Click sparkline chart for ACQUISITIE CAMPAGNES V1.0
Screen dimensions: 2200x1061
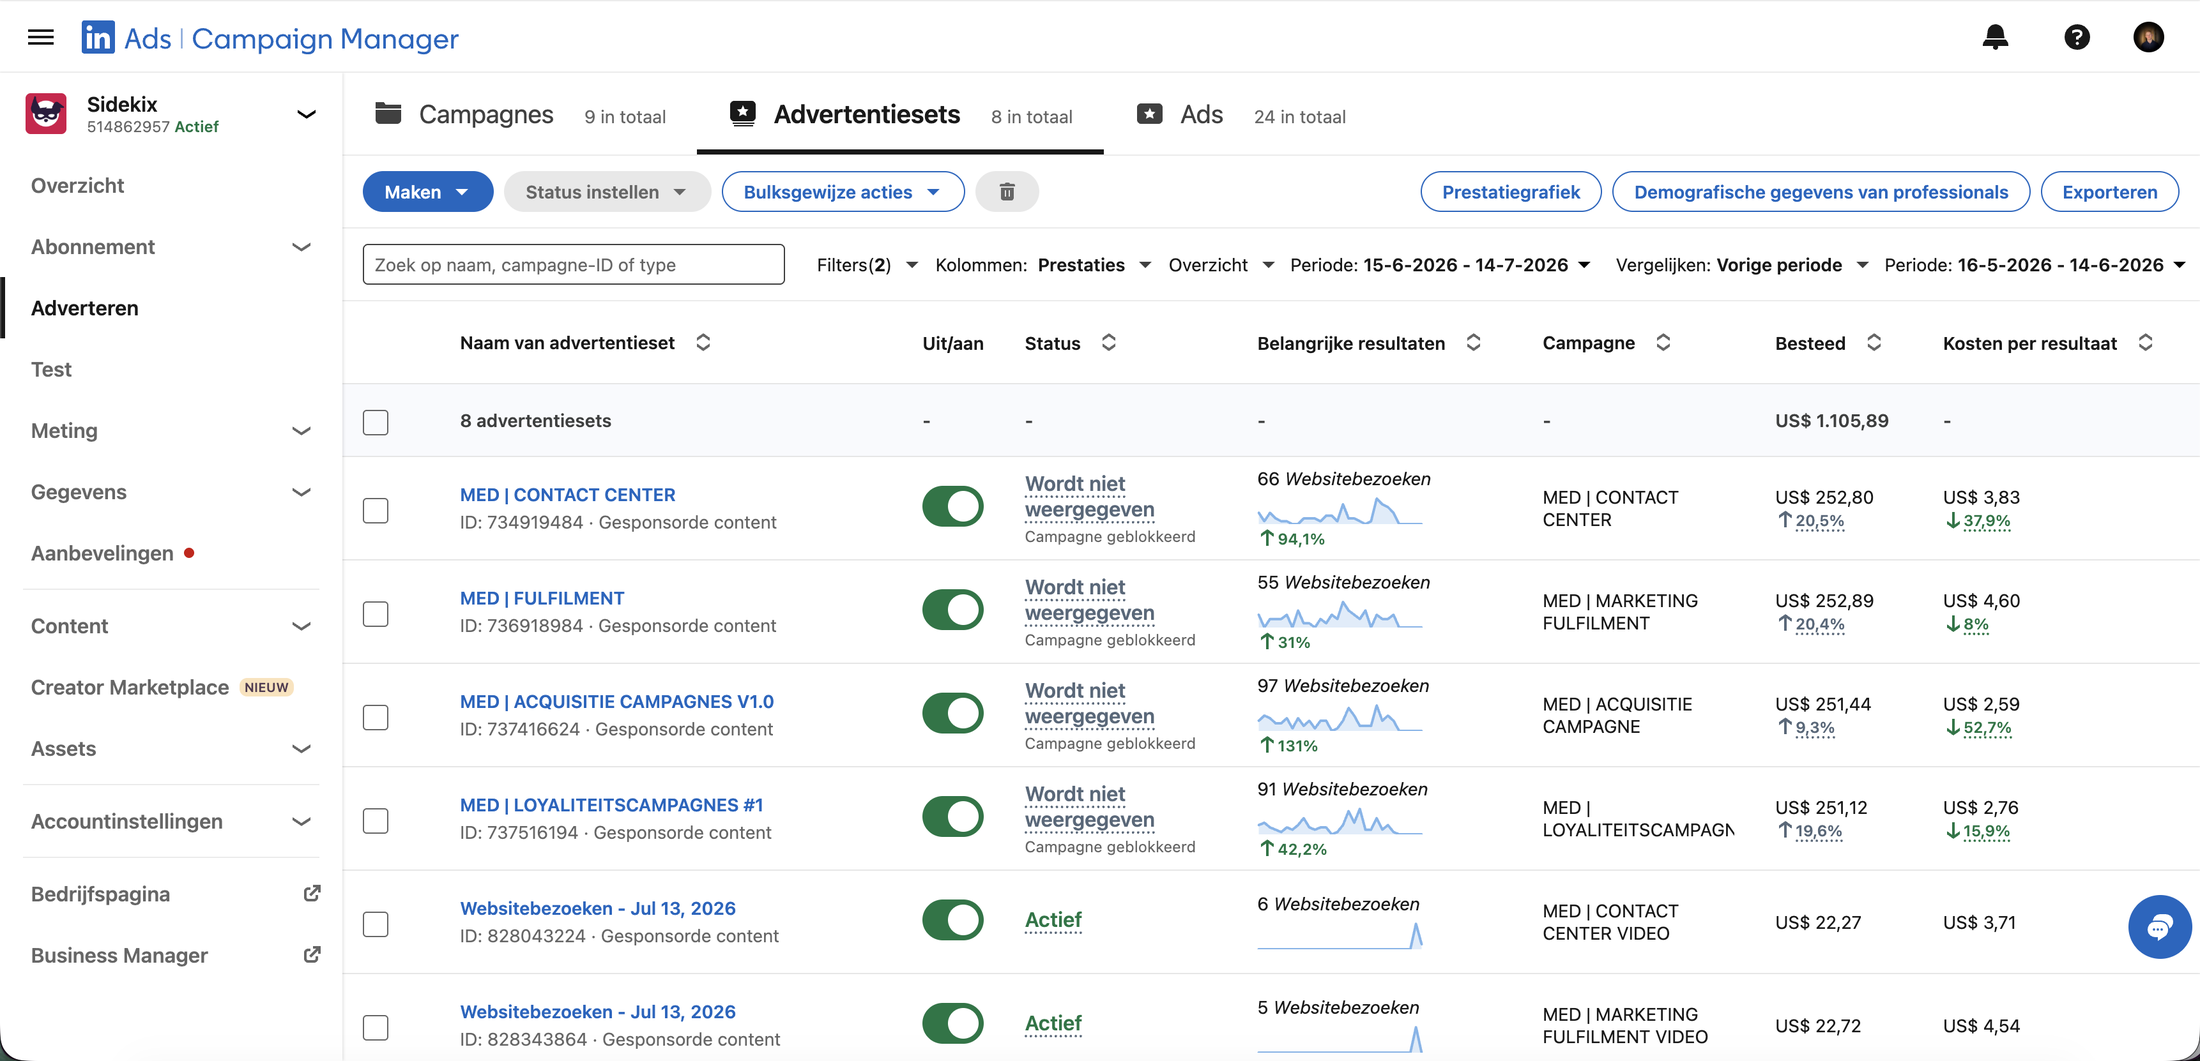1340,718
